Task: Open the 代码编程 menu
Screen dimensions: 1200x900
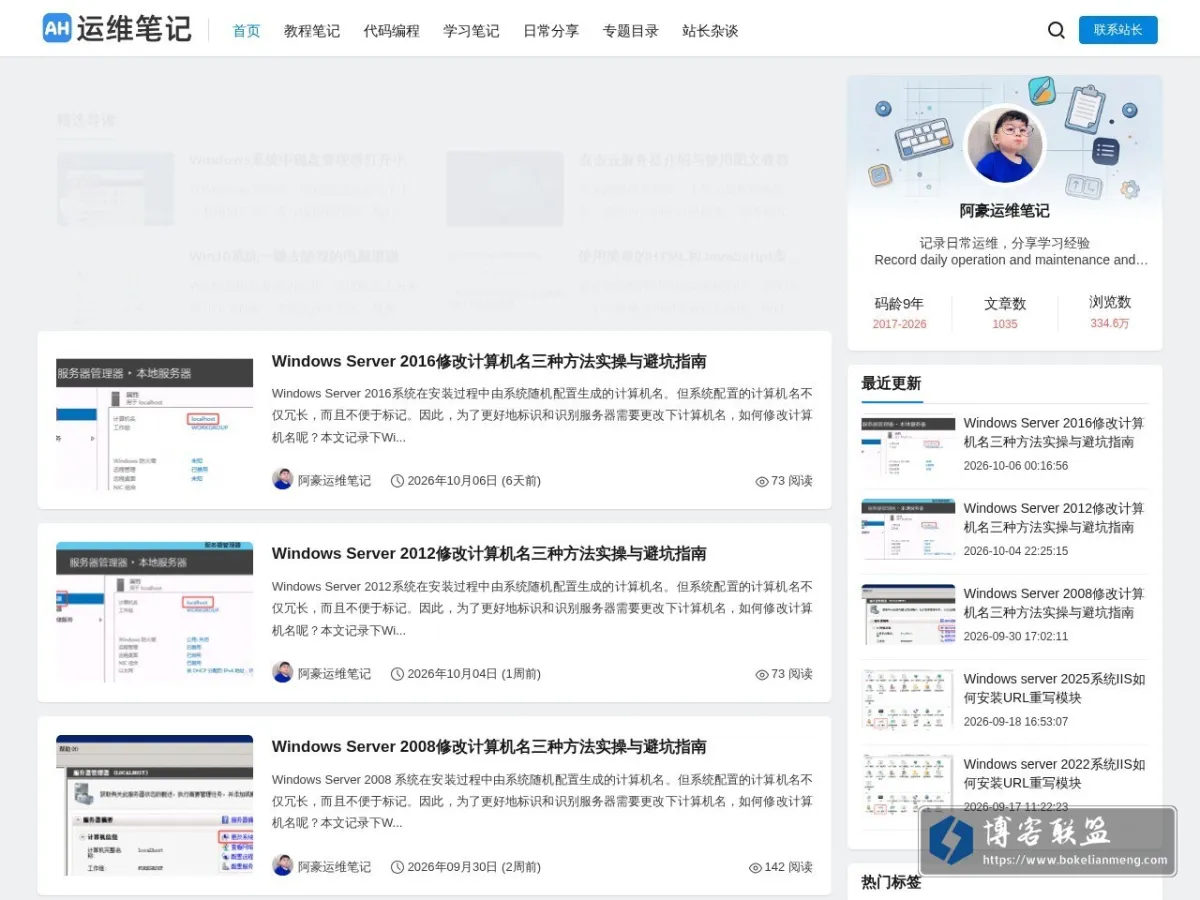Action: [x=392, y=31]
